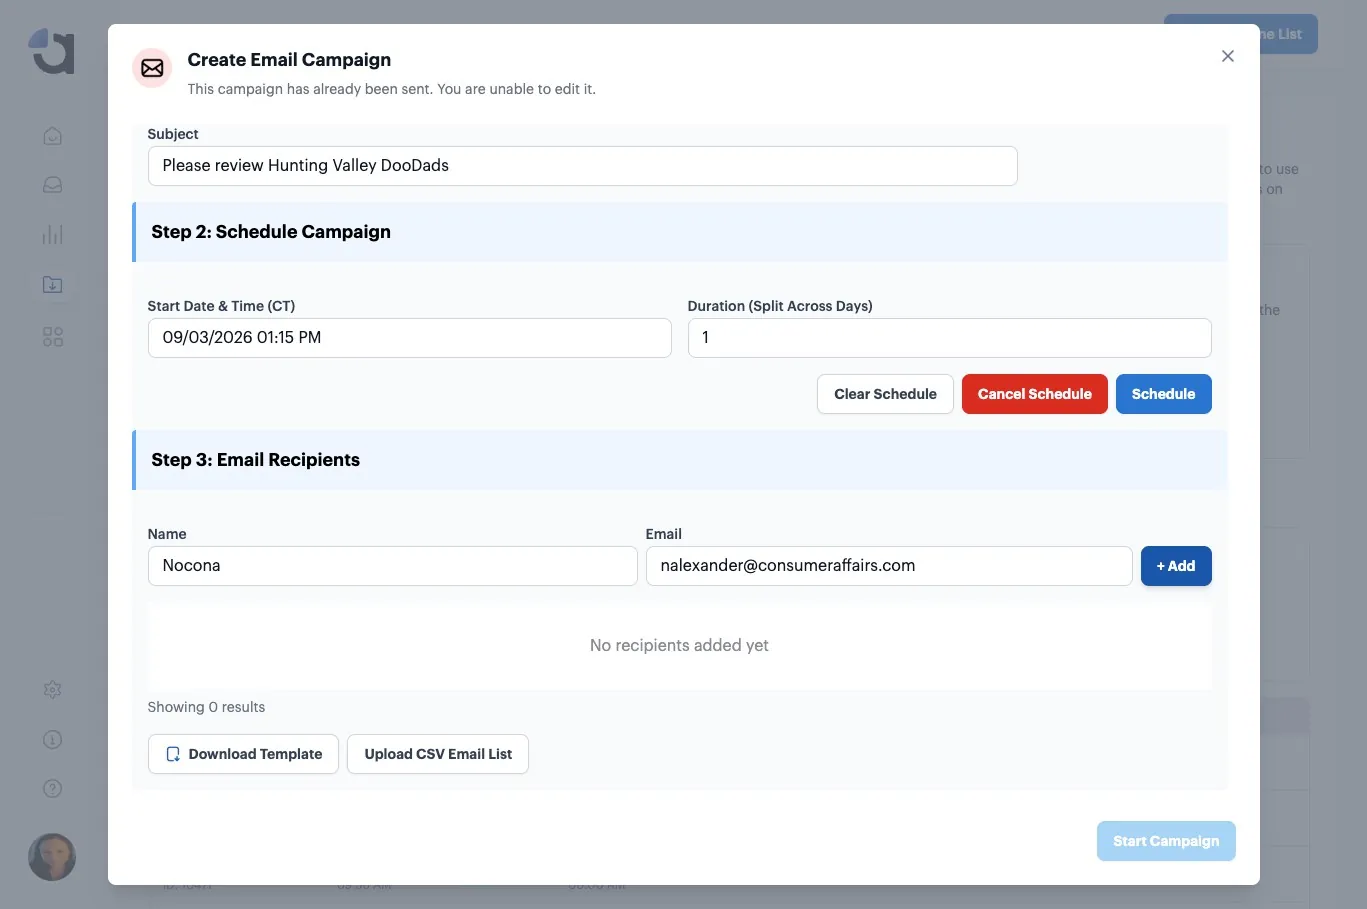Screen dimensions: 1367x909
Task: Click the blue Schedule button
Action: (x=1163, y=394)
